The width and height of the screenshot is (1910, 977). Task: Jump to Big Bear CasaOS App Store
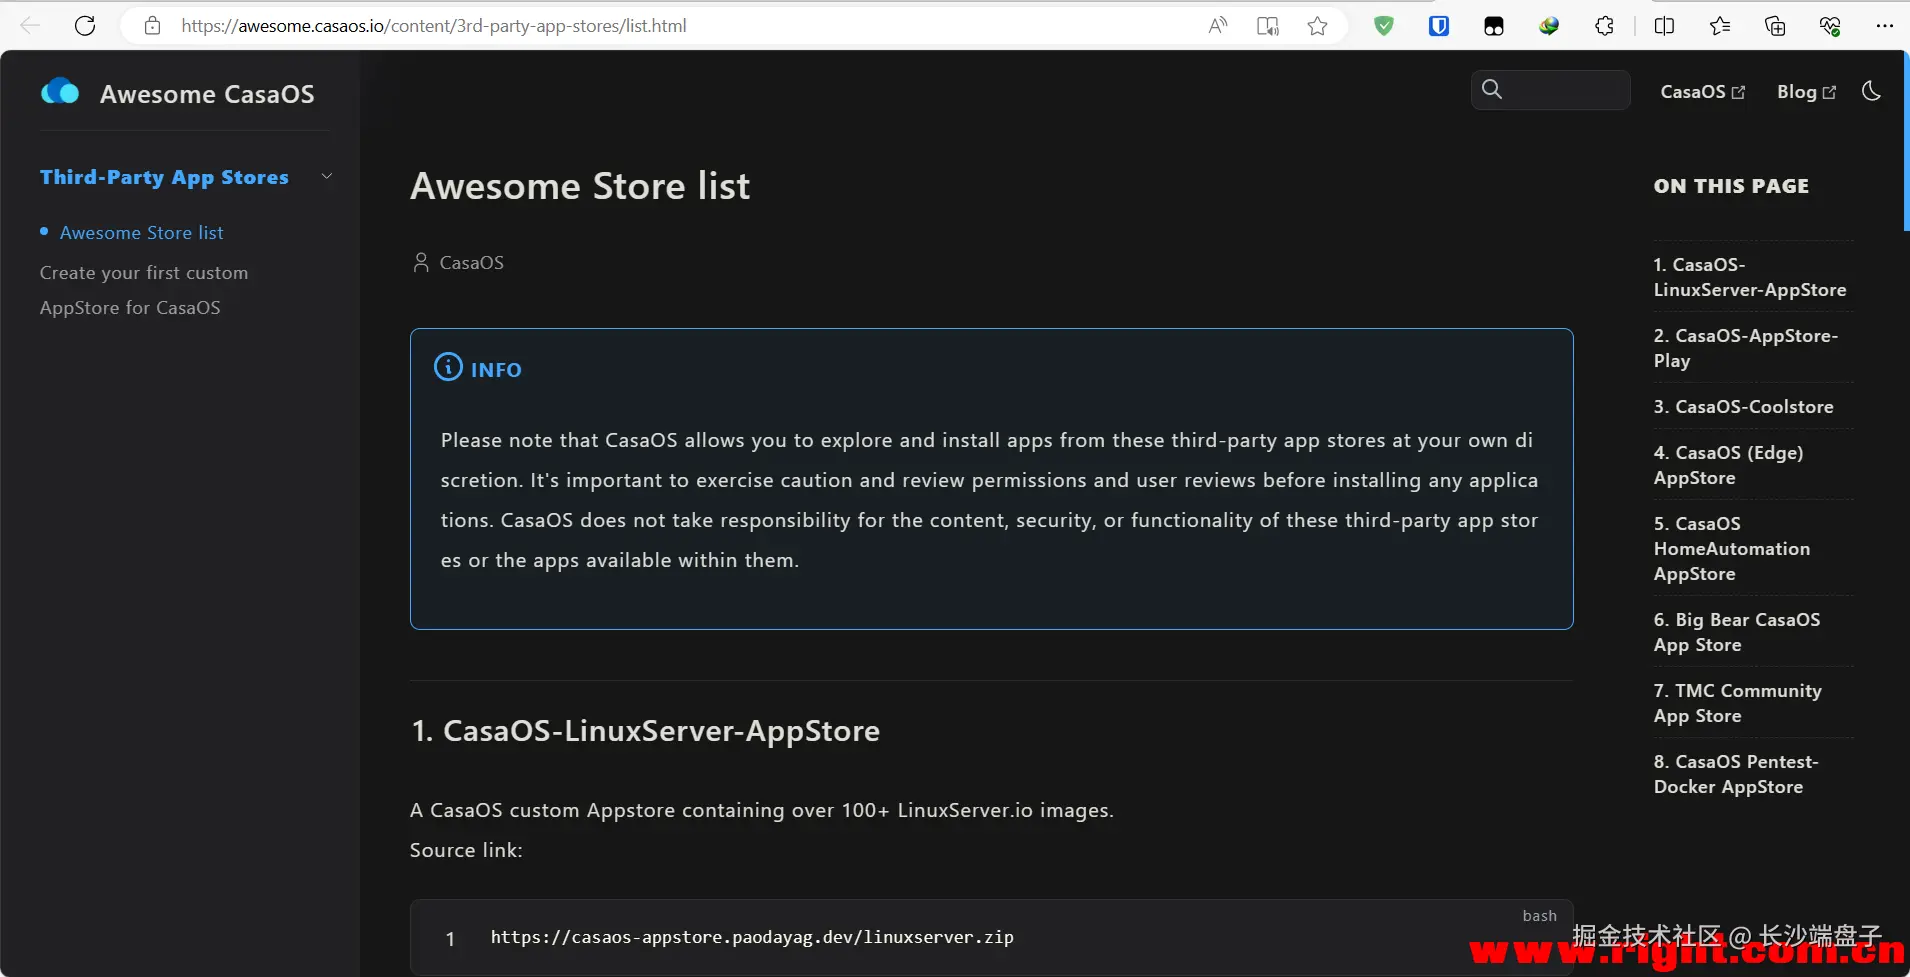1736,632
